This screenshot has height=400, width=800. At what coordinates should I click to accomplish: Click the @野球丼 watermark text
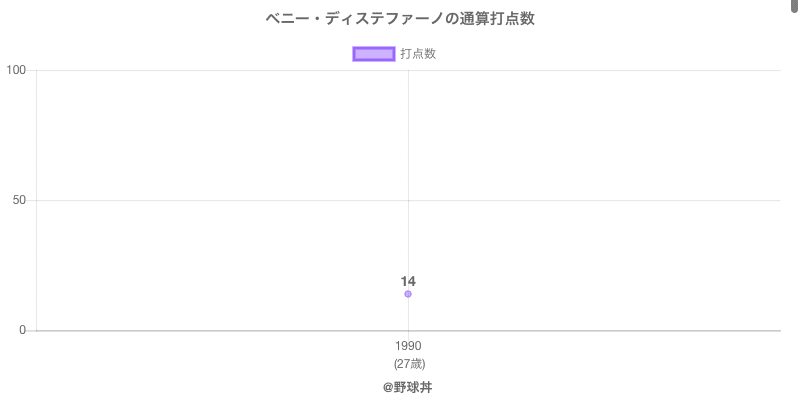407,387
